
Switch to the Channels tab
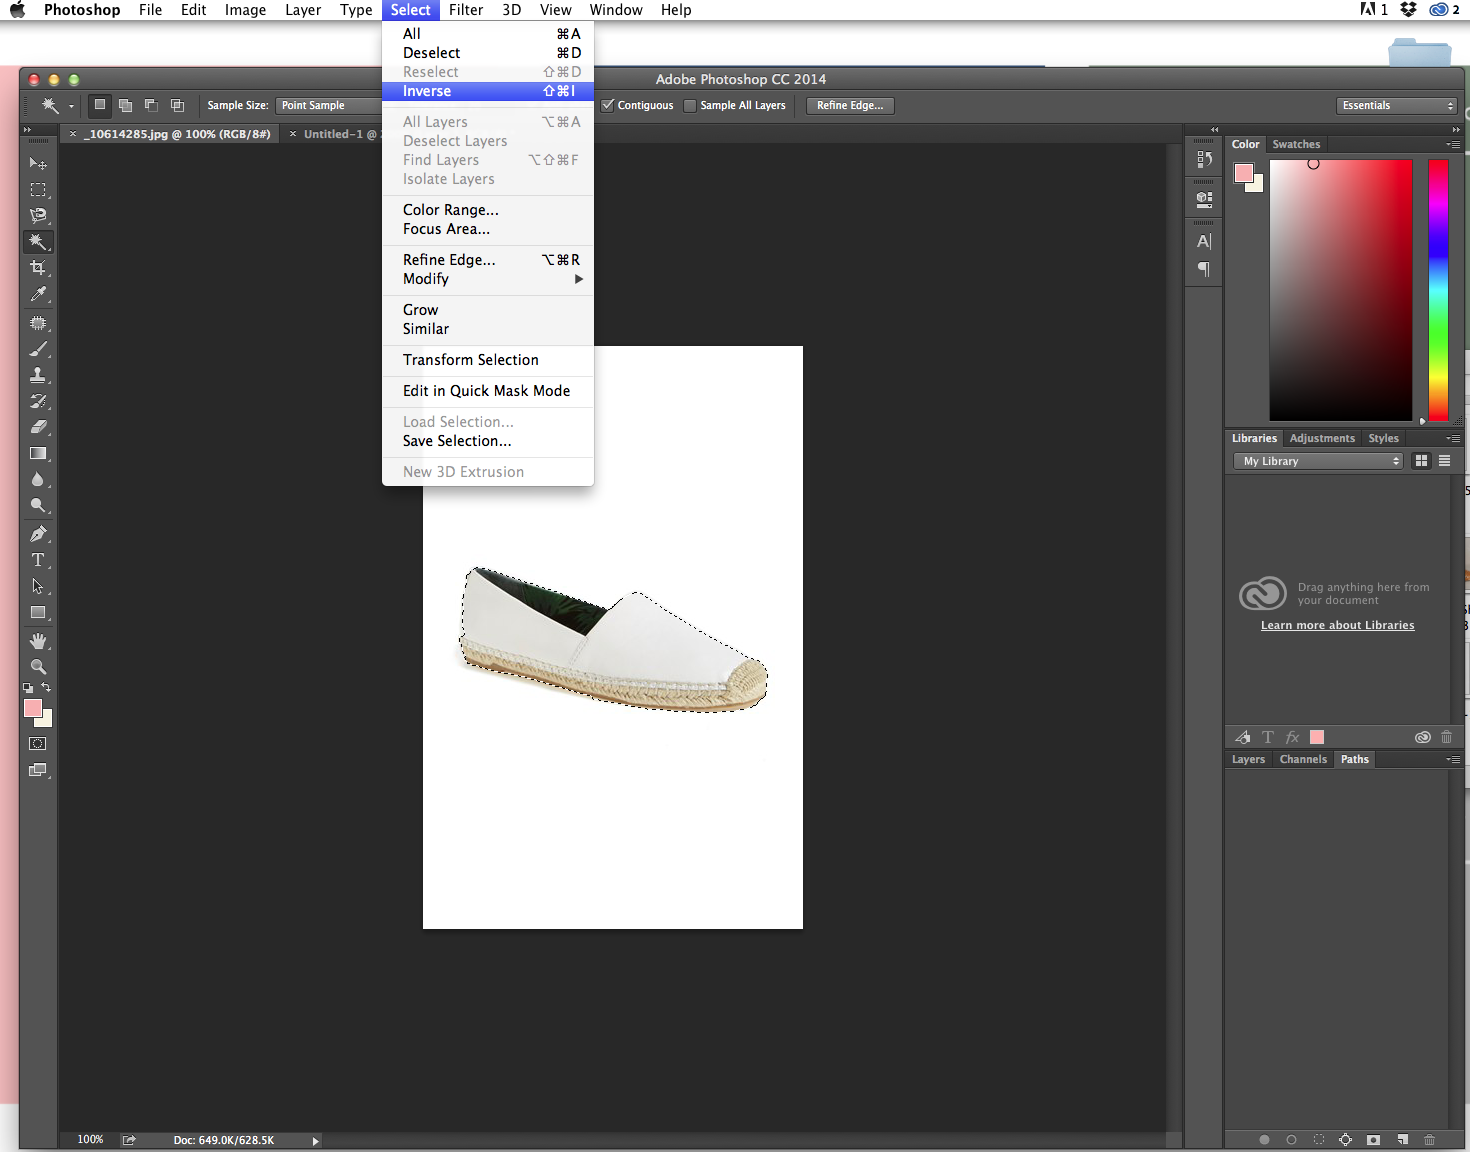pos(1303,759)
